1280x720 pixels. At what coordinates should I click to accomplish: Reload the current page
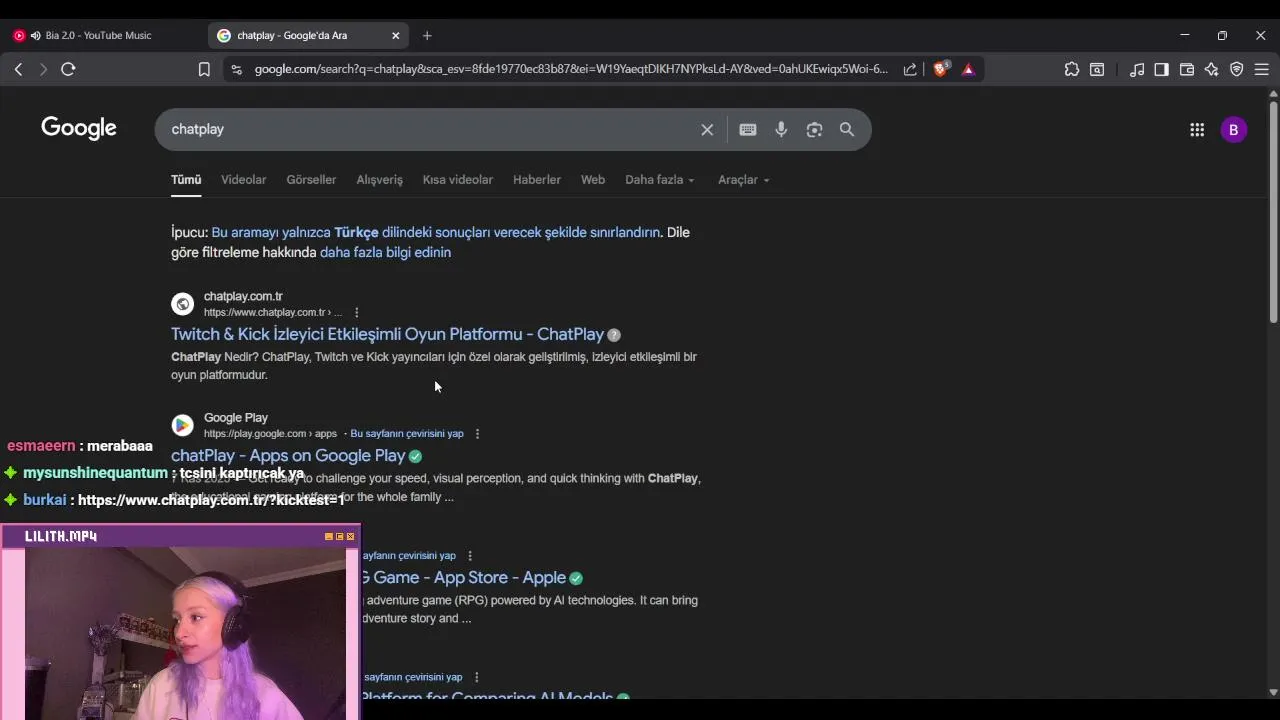click(68, 69)
